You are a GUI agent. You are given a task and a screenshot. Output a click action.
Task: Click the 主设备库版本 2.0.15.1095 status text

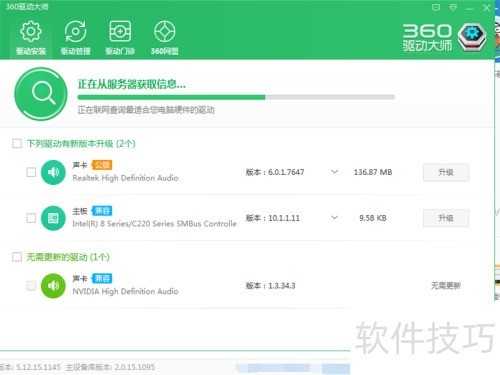point(110,367)
